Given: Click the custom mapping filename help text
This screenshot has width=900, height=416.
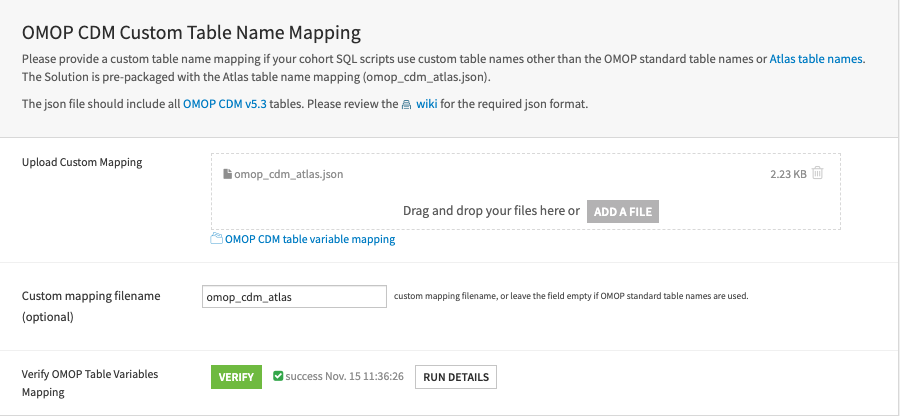Looking at the screenshot, I should click(x=571, y=297).
